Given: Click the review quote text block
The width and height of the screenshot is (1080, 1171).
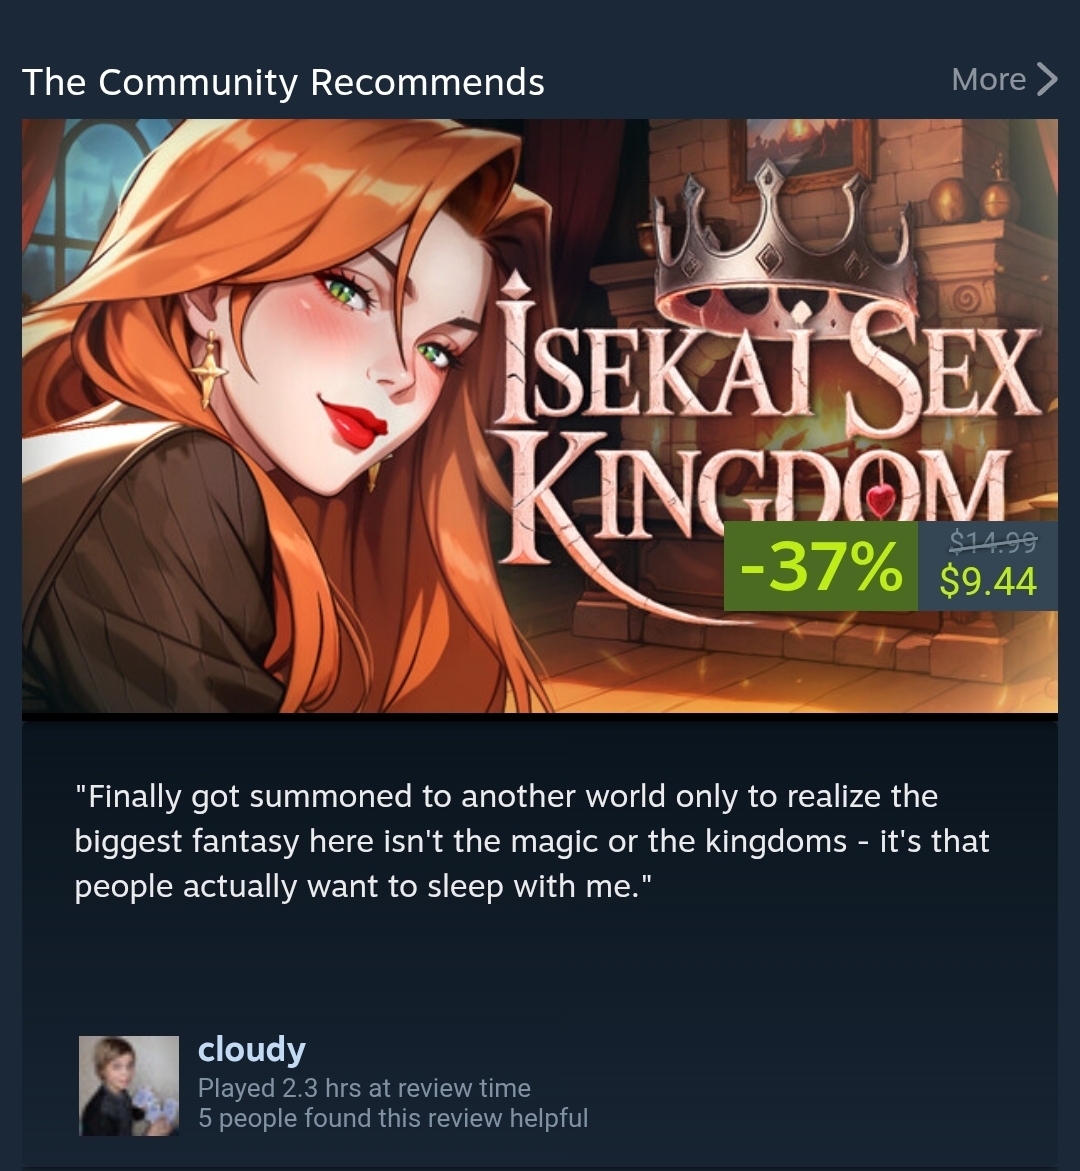Looking at the screenshot, I should click(532, 842).
